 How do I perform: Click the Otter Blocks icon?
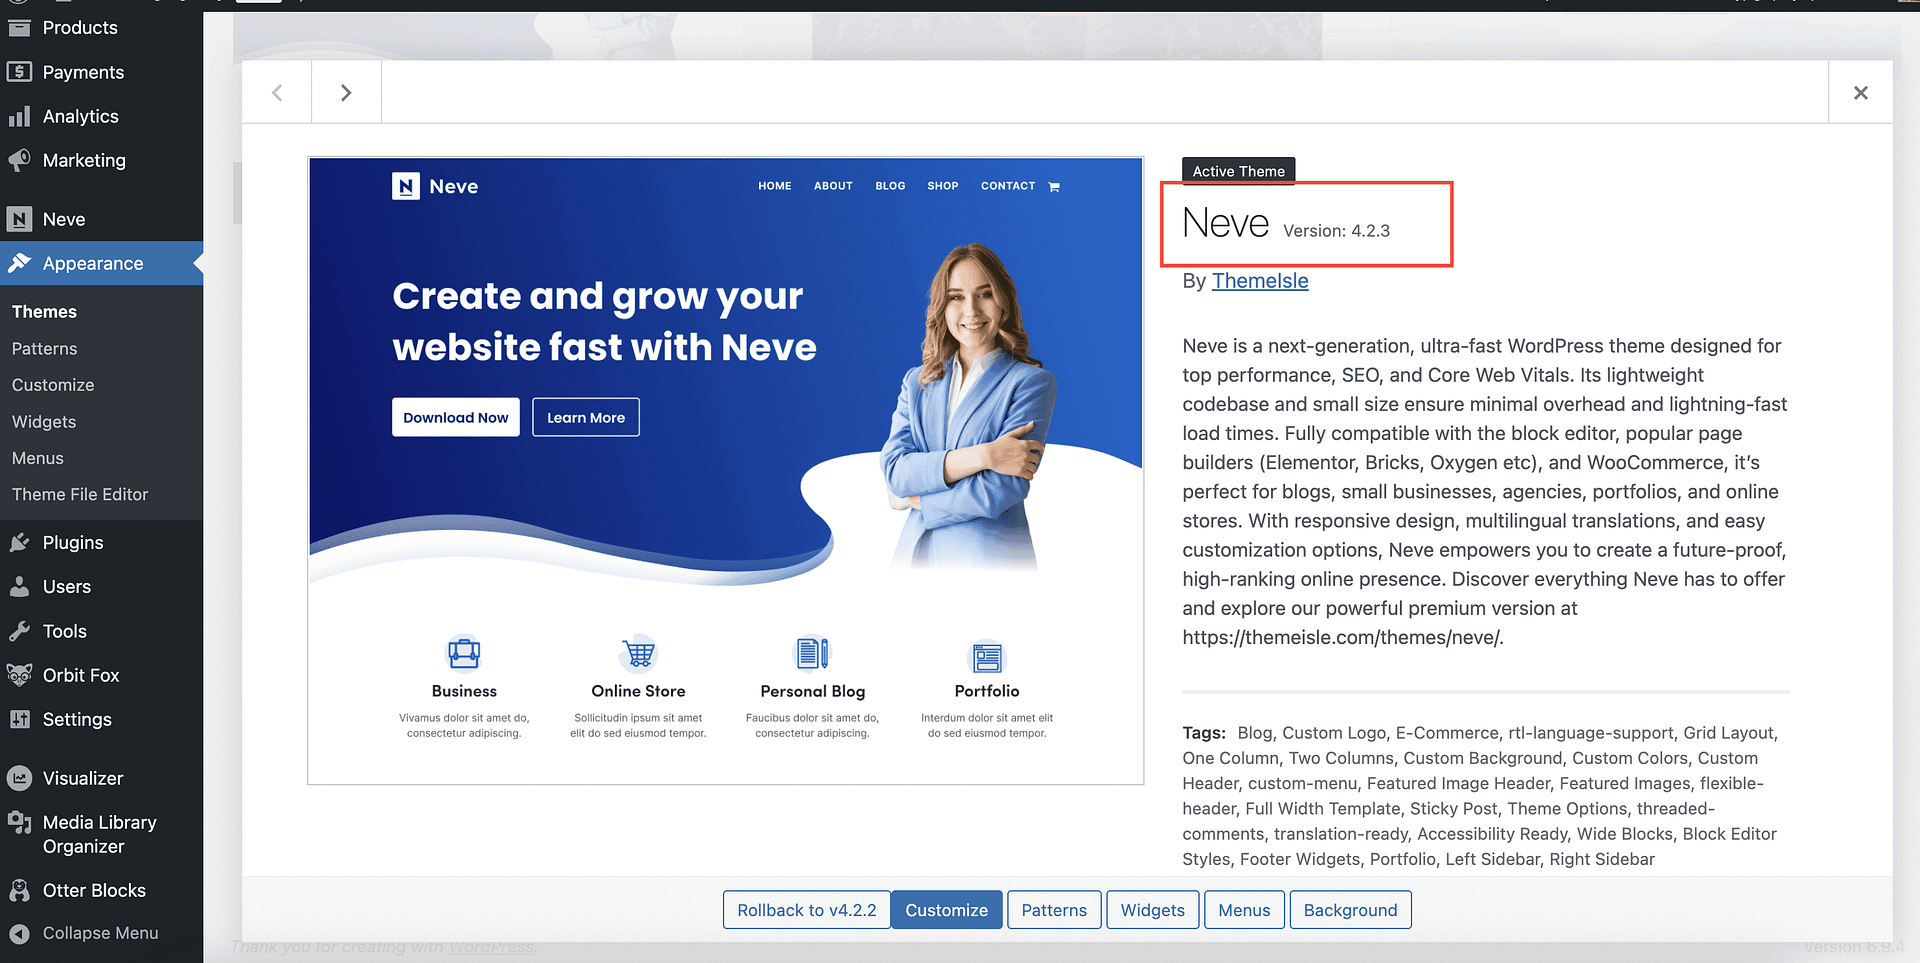coord(19,890)
